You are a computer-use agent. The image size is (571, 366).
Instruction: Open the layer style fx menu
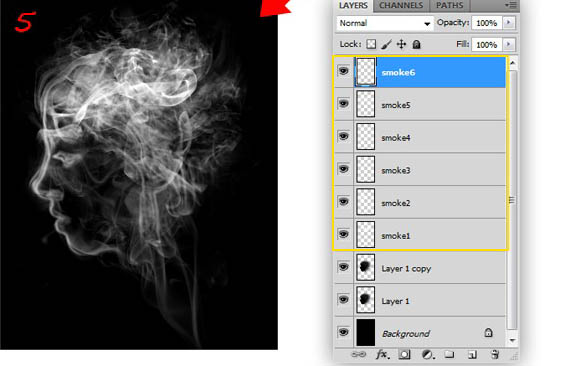tap(382, 354)
